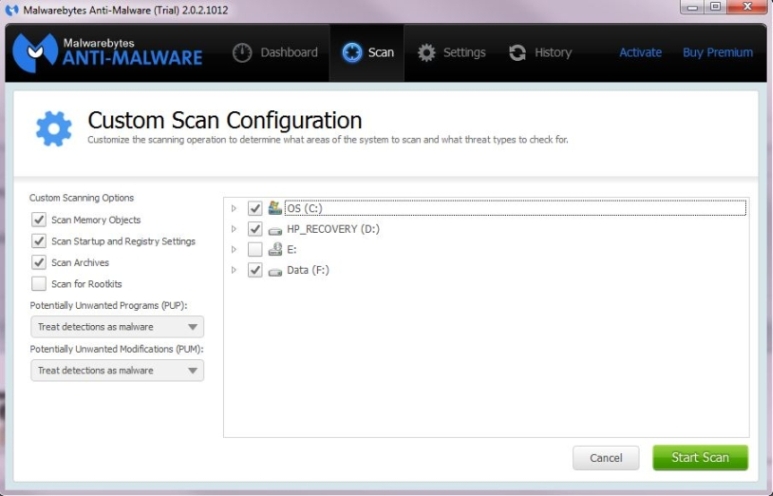Viewport: 773px width, 496px height.
Task: Expand the OS (C:) drive tree
Action: click(x=234, y=208)
